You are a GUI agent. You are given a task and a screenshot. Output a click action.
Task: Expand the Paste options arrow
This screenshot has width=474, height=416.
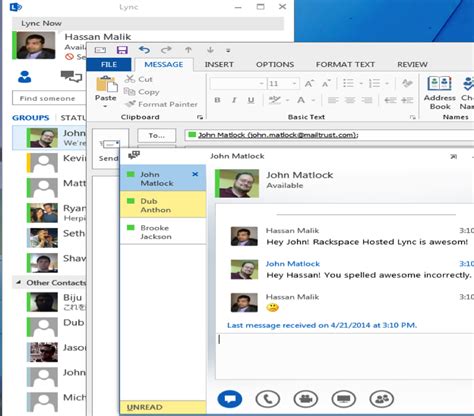pyautogui.click(x=105, y=107)
